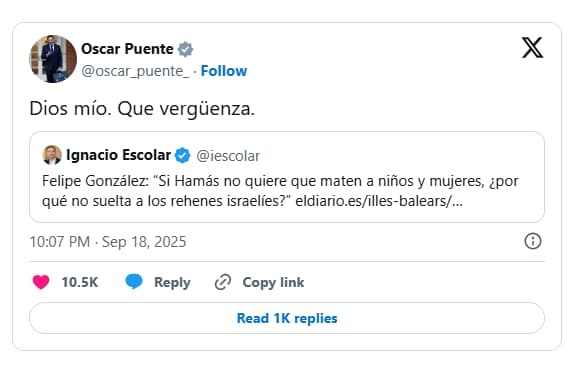Click the copy link chain icon

pyautogui.click(x=223, y=282)
